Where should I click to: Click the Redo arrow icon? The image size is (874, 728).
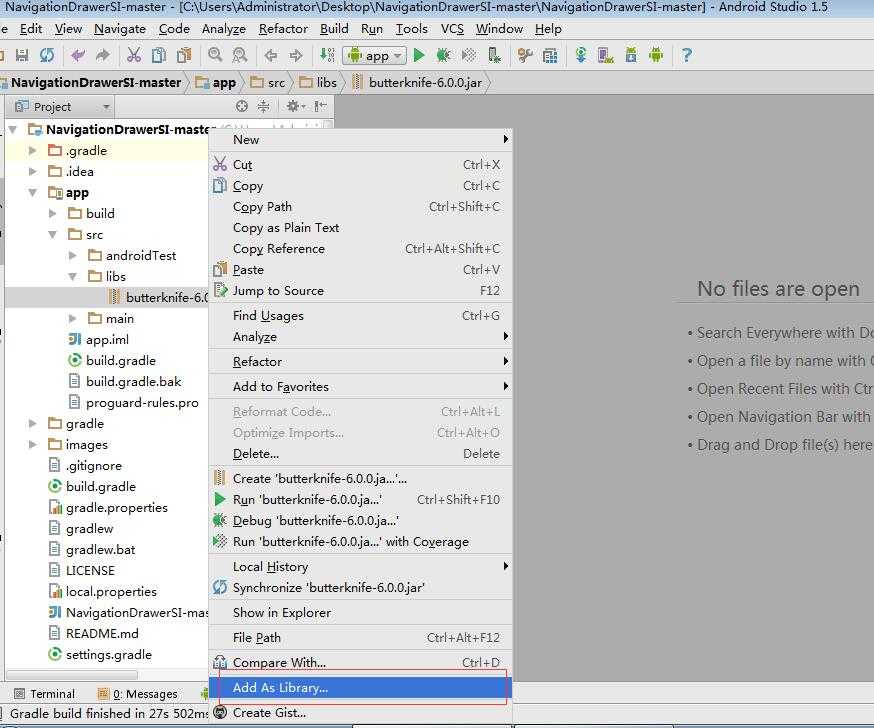103,55
